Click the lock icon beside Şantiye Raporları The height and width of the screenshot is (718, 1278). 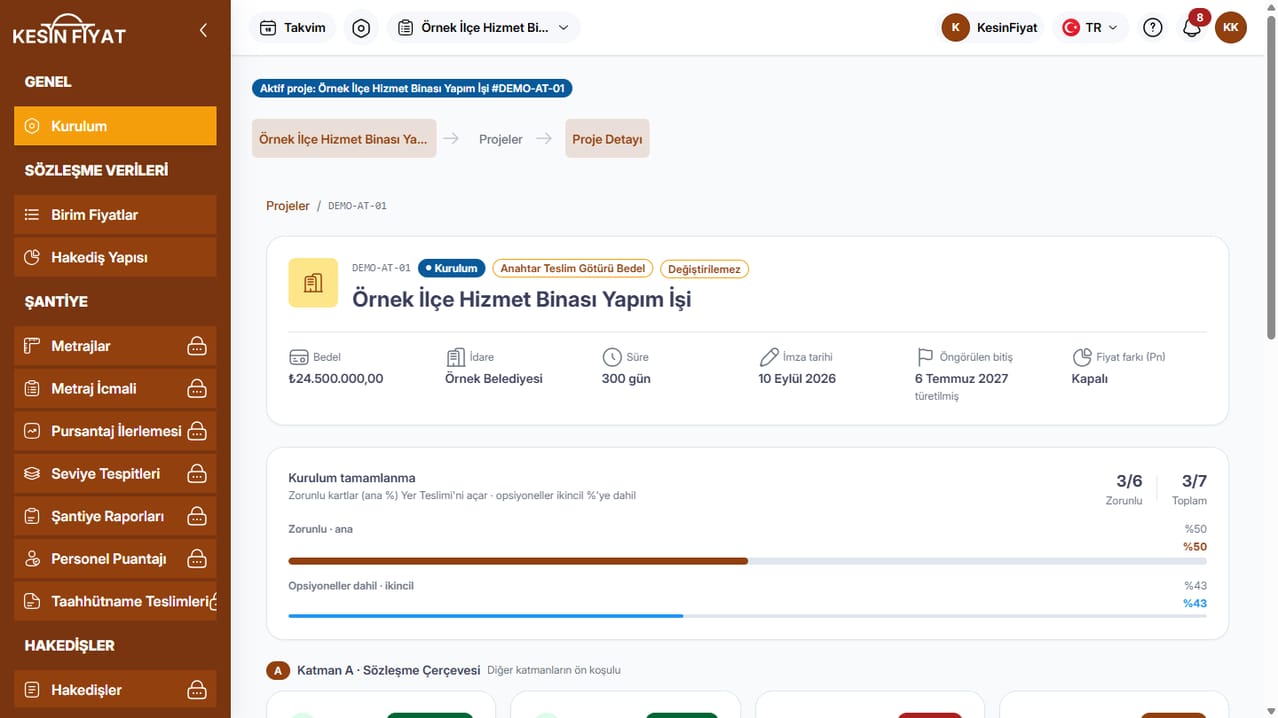pos(197,516)
